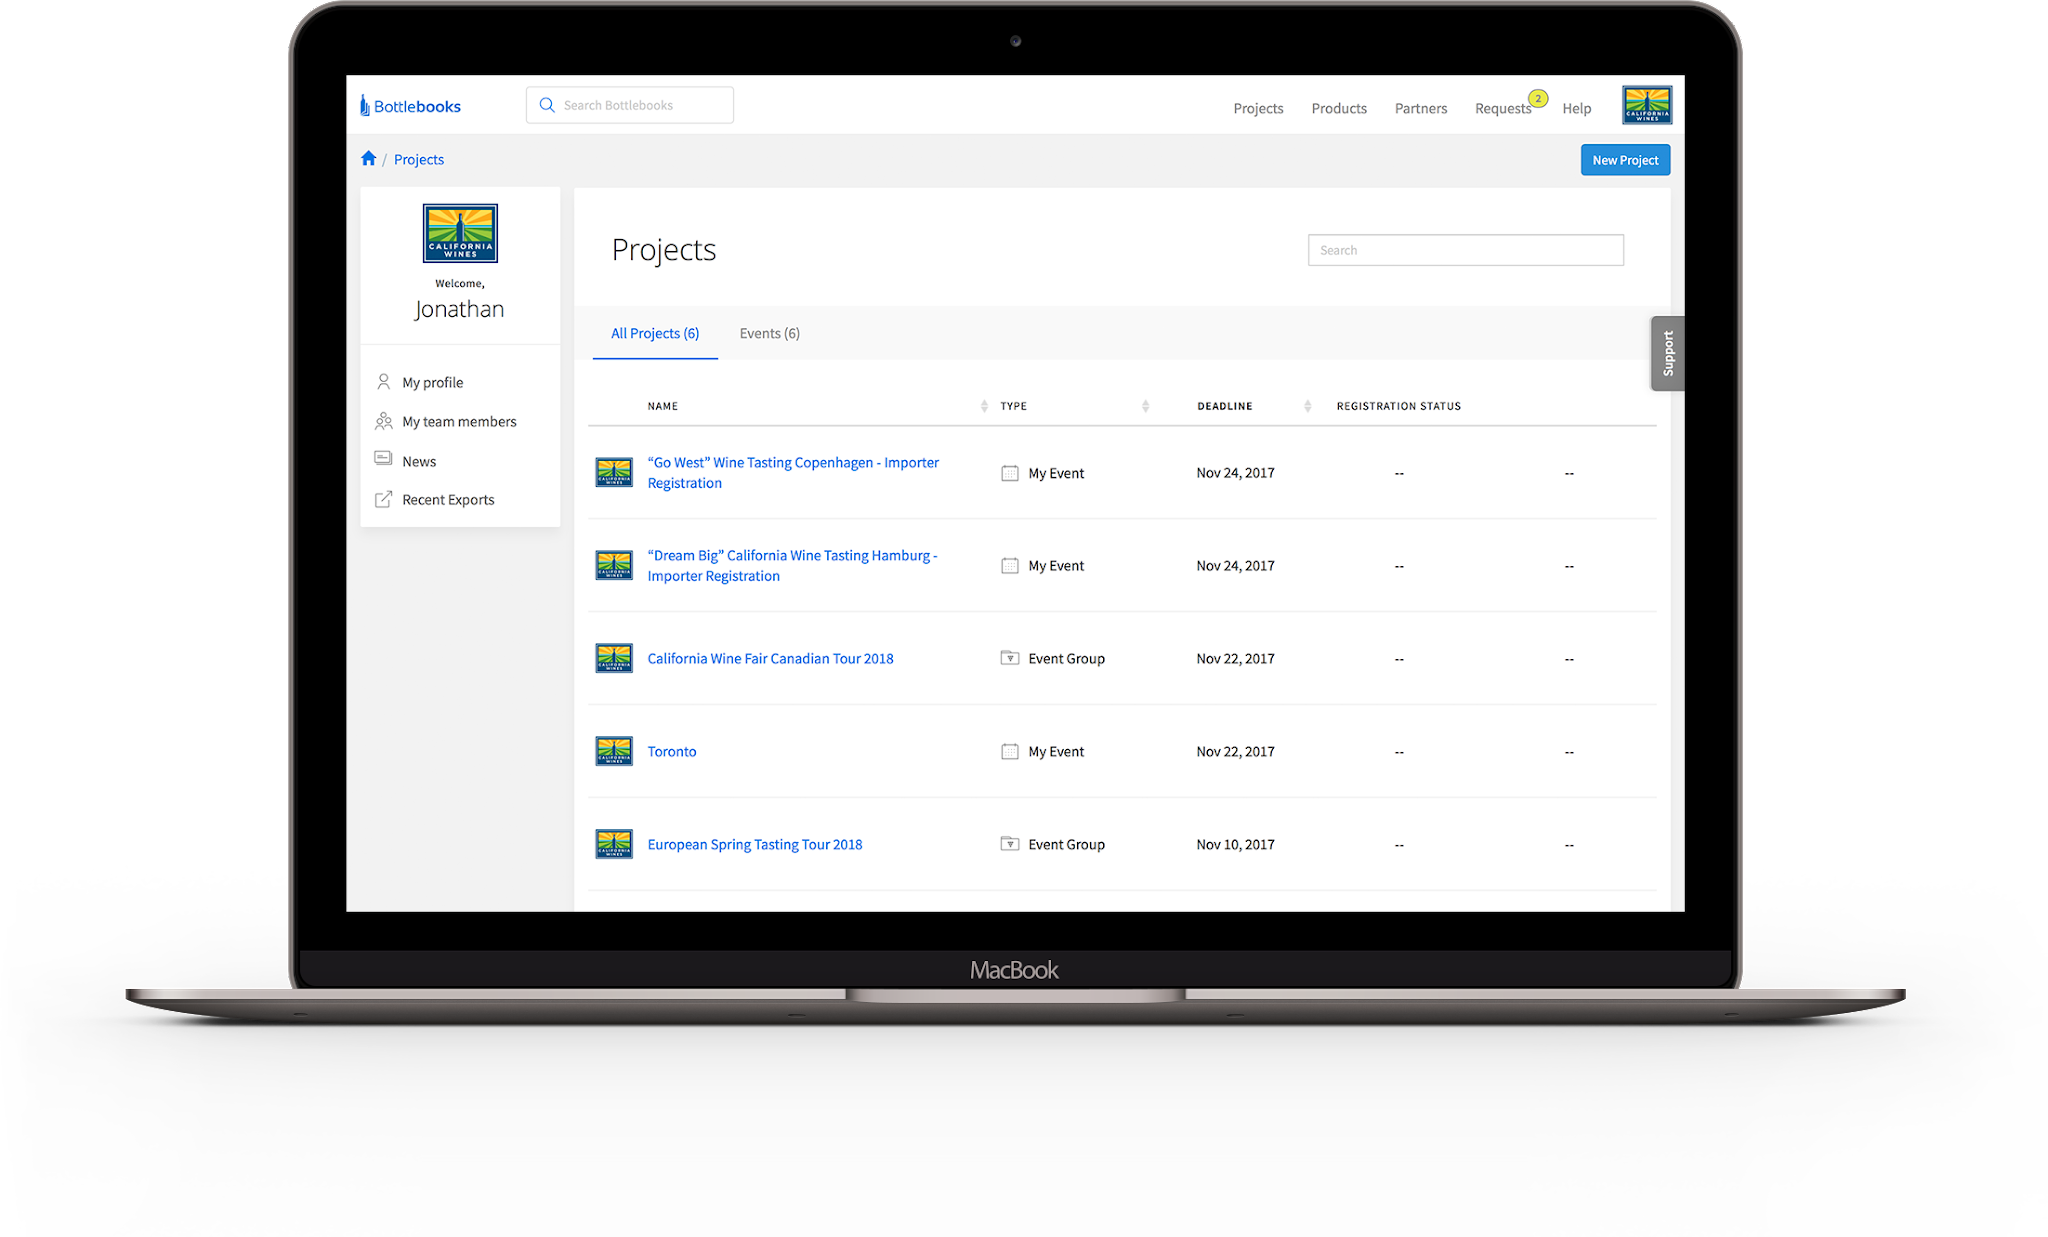Open My team members page
This screenshot has width=2048, height=1237.
[459, 421]
